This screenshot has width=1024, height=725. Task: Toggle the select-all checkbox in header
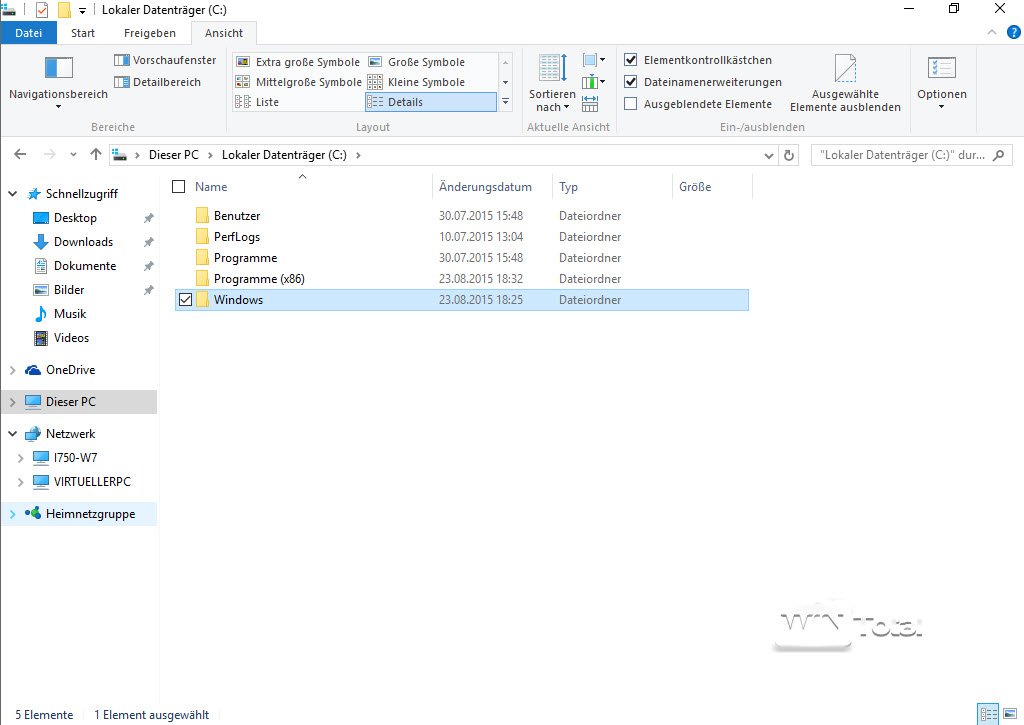click(178, 187)
